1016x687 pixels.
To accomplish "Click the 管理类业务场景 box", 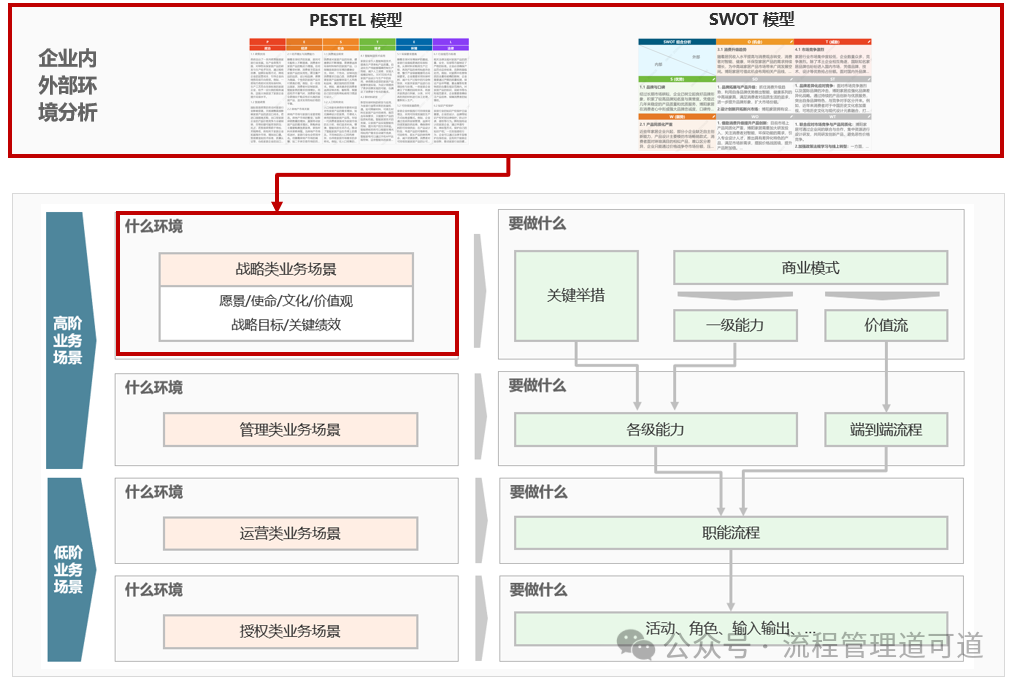I will tap(290, 429).
